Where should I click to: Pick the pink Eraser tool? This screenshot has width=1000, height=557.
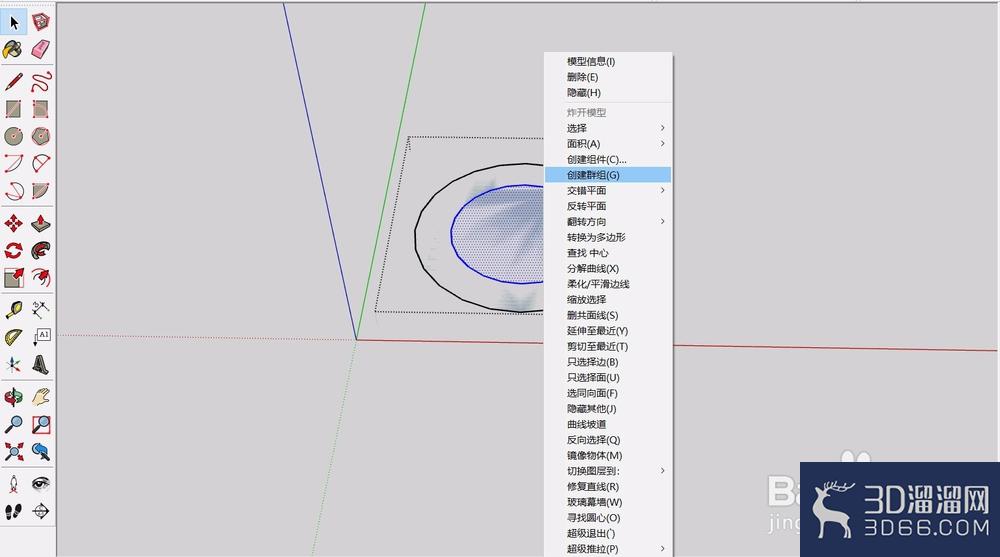click(x=41, y=49)
